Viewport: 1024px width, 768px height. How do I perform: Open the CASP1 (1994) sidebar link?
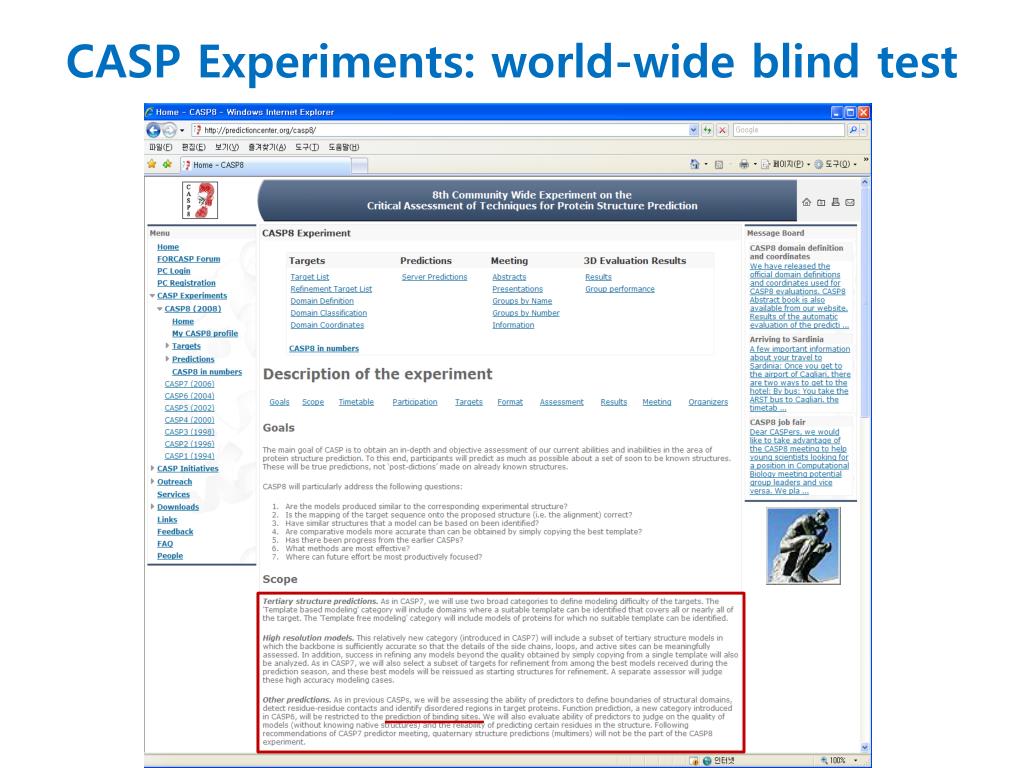[189, 456]
